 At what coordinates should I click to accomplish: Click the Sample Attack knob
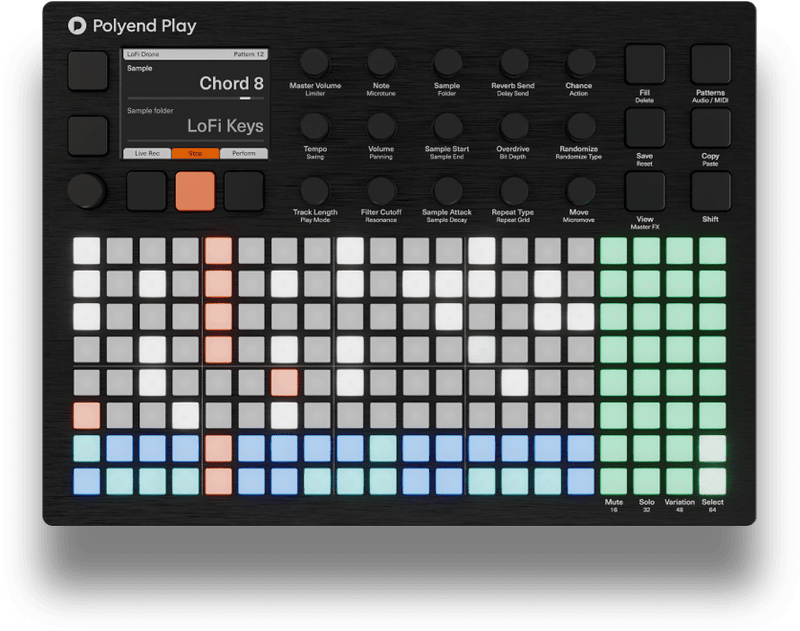pyautogui.click(x=447, y=190)
